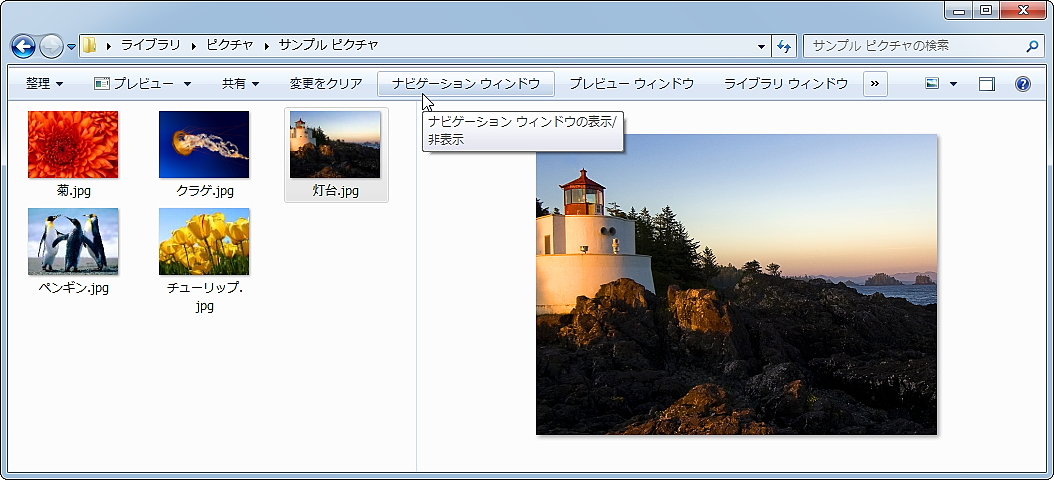The image size is (1054, 480).
Task: Toggle プレビュー ウィンドウ pane
Action: [x=631, y=84]
